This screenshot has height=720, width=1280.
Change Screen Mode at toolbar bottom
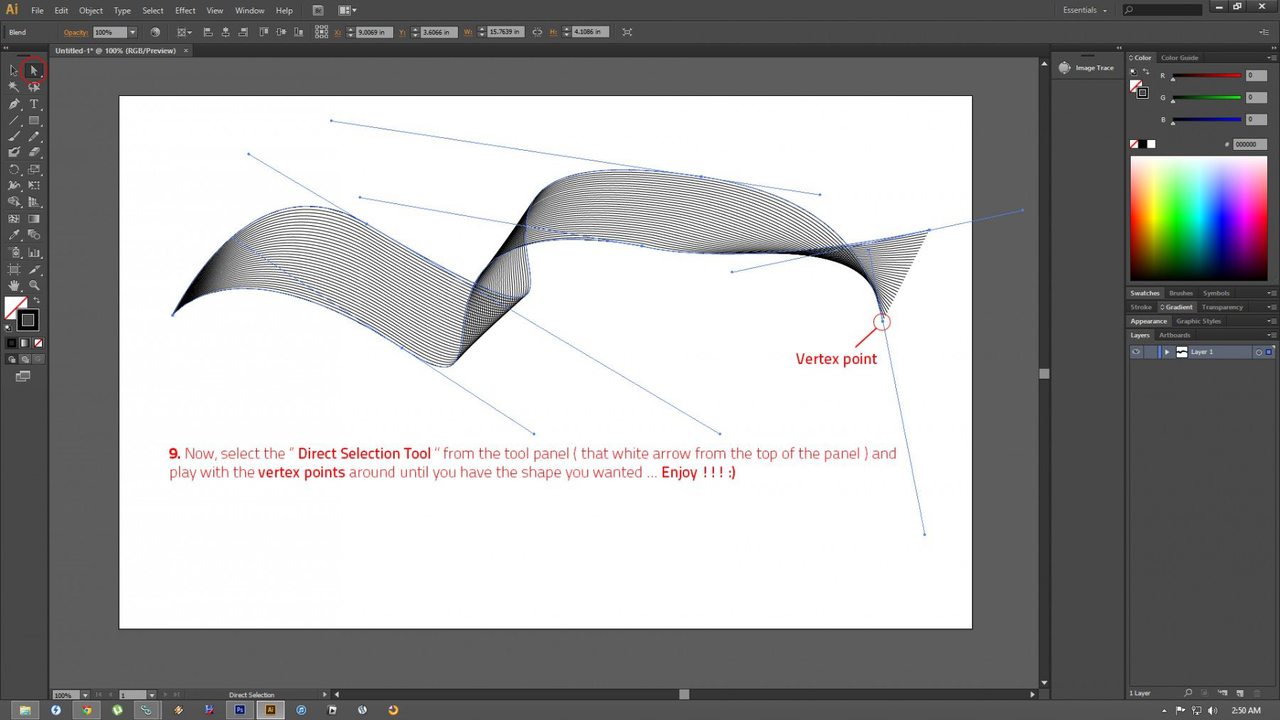(23, 376)
